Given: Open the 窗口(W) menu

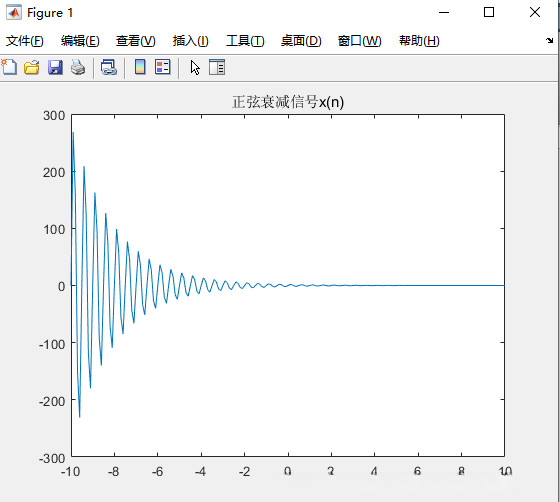Looking at the screenshot, I should click(360, 41).
